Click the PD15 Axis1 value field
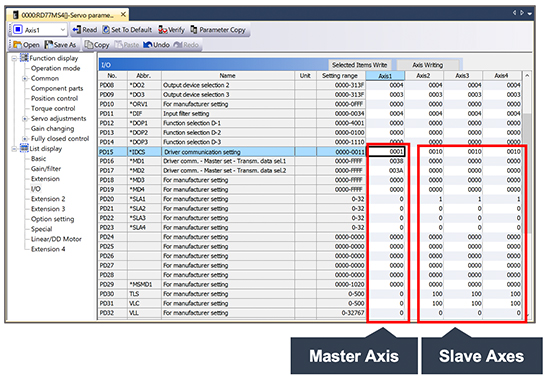The width and height of the screenshot is (547, 378). point(387,152)
